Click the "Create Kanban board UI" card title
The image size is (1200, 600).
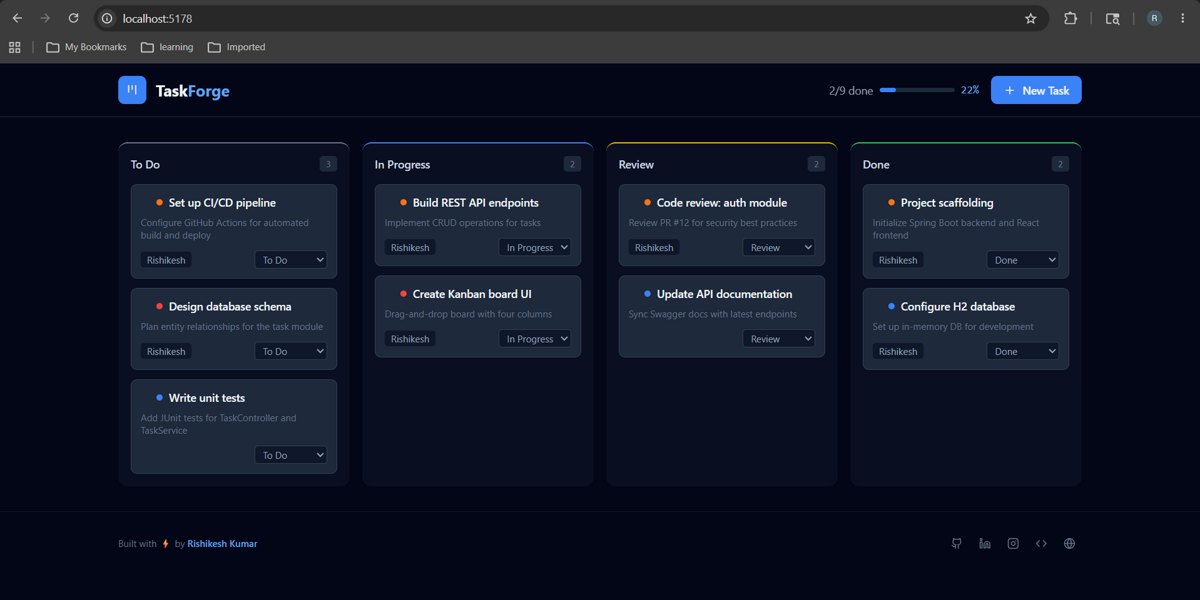pos(472,294)
